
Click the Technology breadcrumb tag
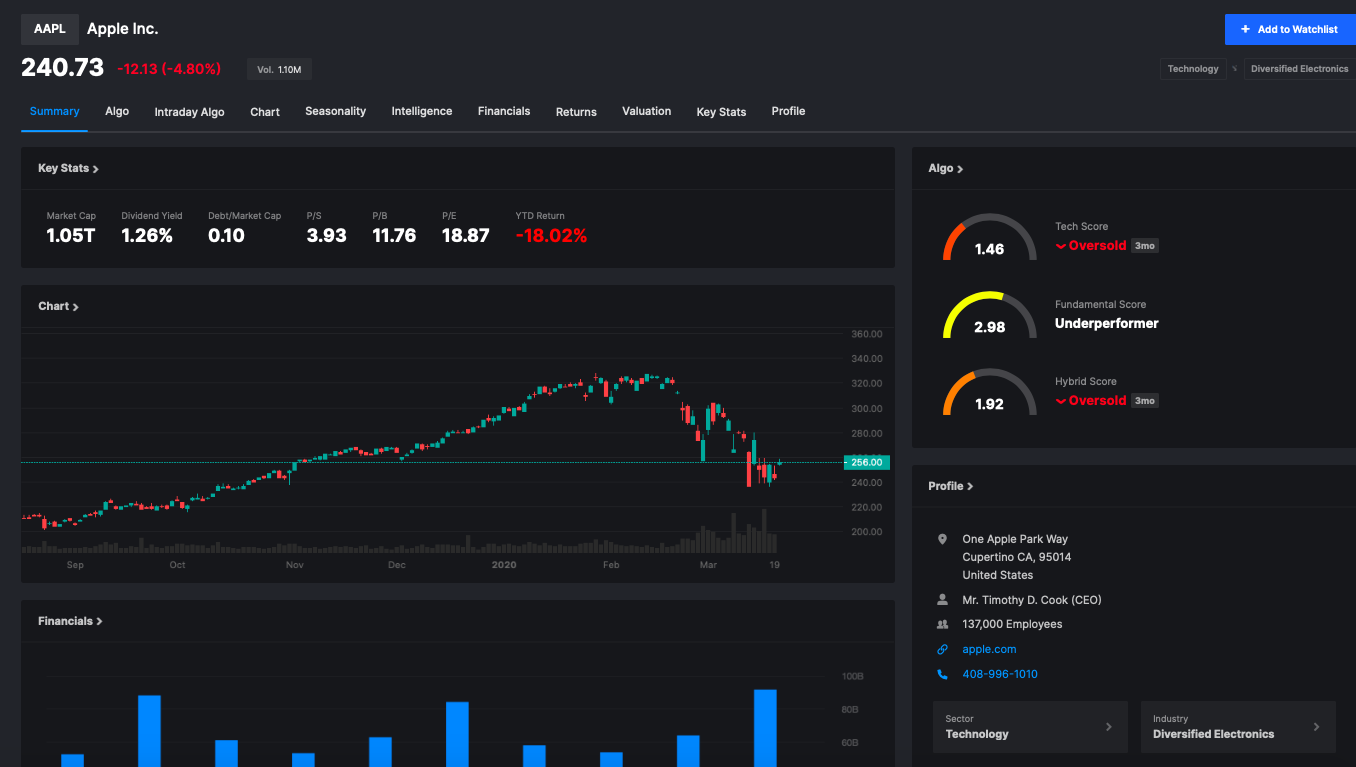click(1193, 69)
